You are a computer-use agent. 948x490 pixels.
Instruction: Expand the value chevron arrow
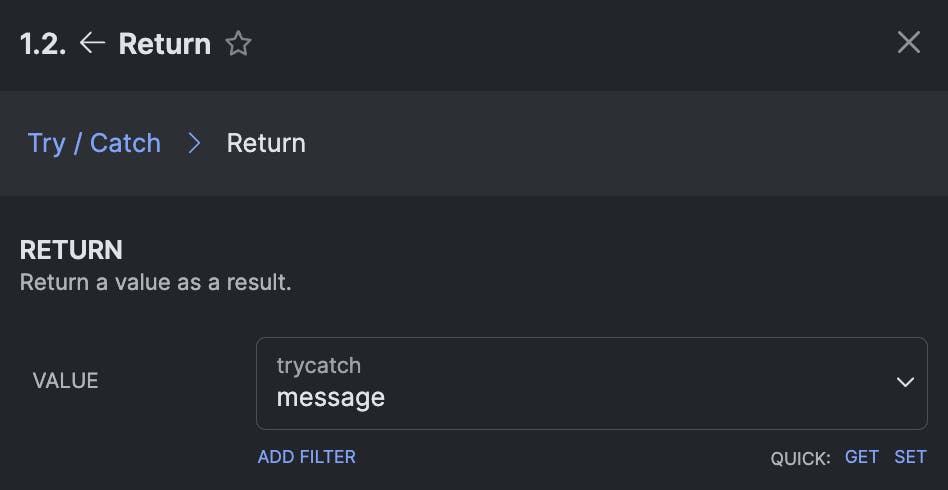905,383
